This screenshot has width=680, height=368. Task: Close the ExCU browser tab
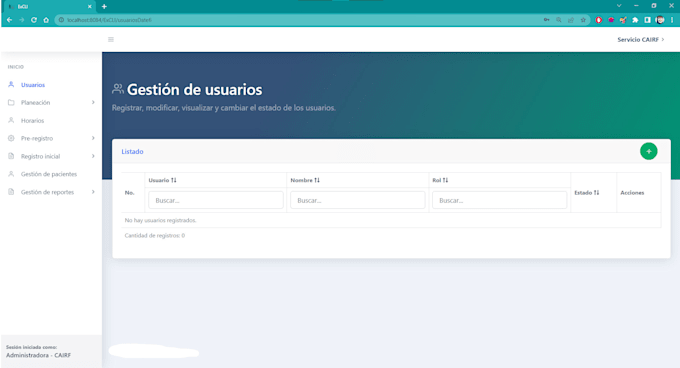click(x=90, y=7)
